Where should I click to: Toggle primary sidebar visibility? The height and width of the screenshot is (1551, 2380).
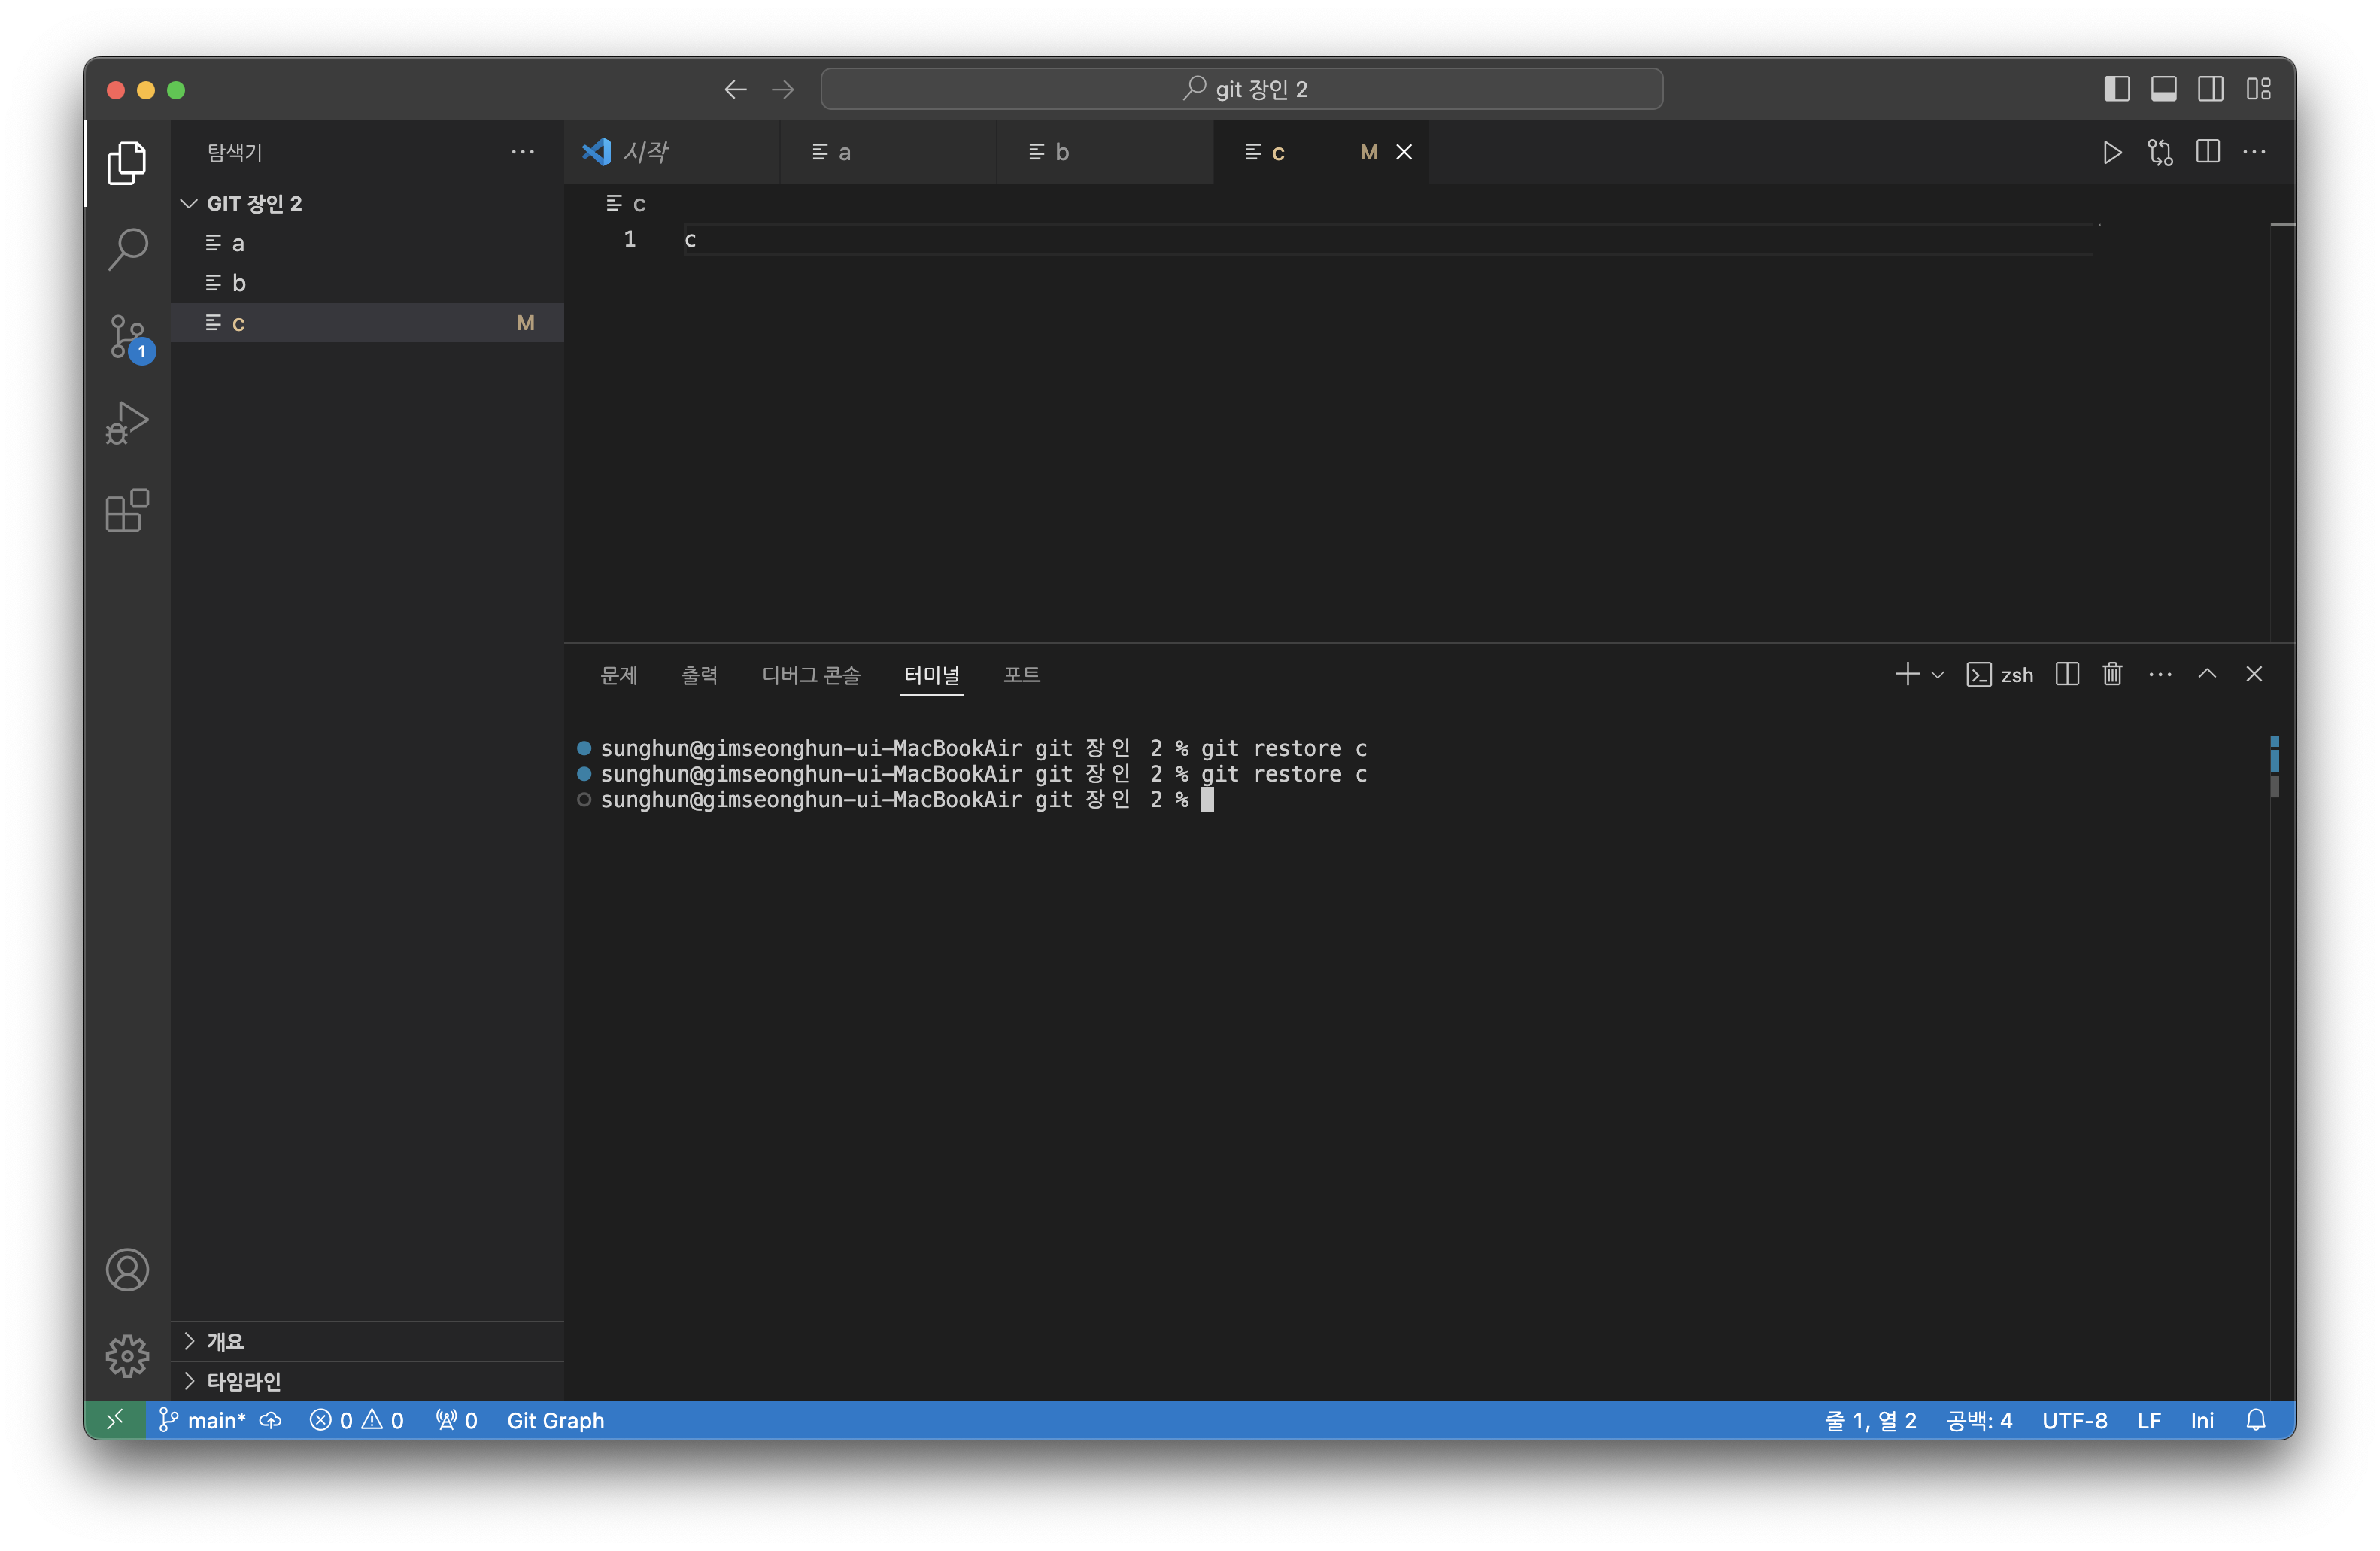point(2116,89)
